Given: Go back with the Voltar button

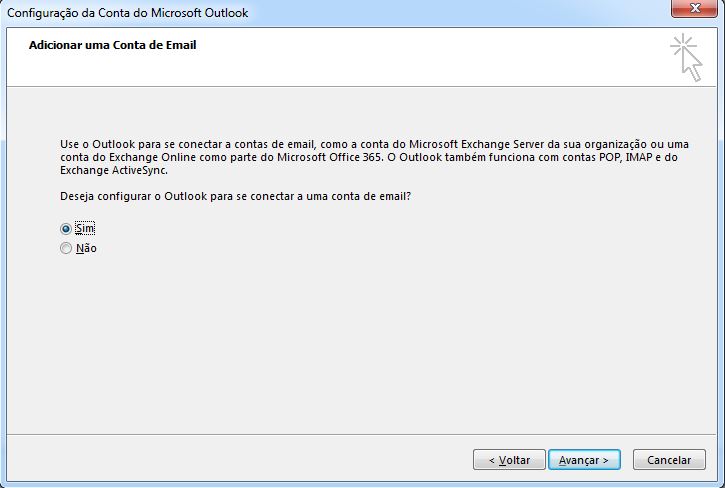Looking at the screenshot, I should pyautogui.click(x=509, y=460).
